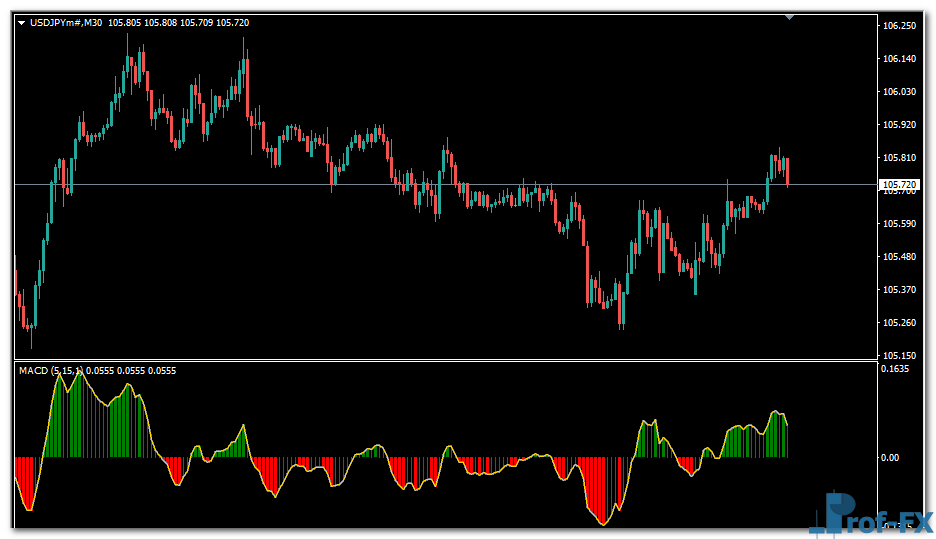Click the divider between price chart and MACD
The height and width of the screenshot is (539, 936).
coord(440,361)
